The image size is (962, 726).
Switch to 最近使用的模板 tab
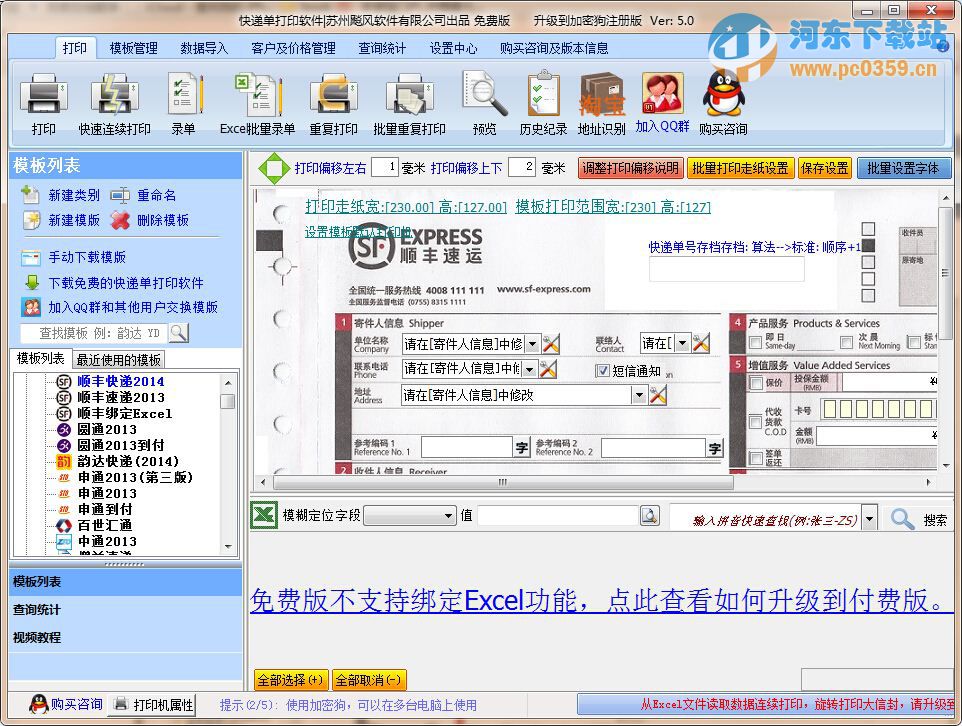click(x=119, y=359)
